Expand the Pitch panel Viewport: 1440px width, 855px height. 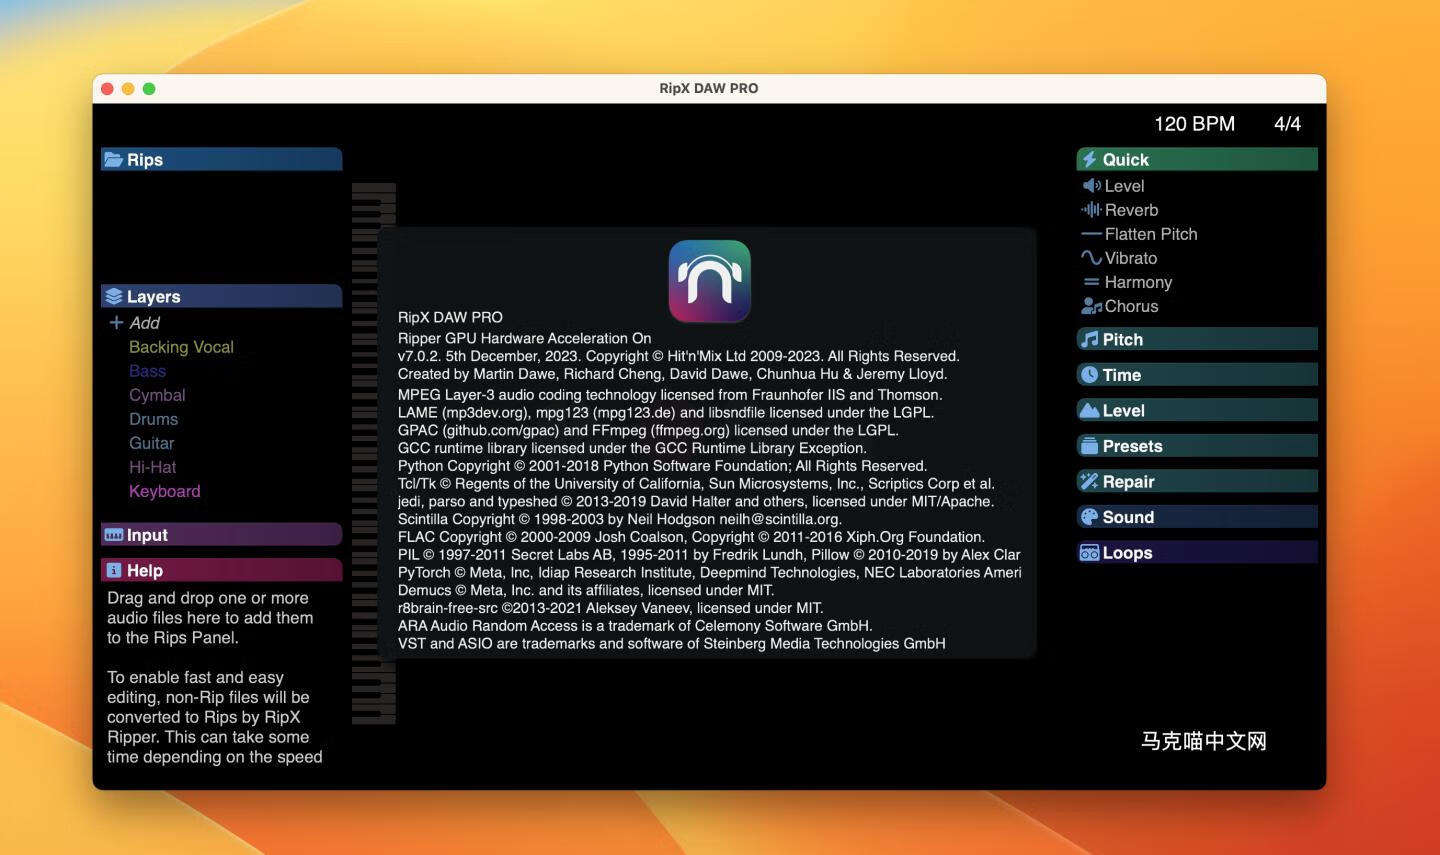tap(1197, 339)
